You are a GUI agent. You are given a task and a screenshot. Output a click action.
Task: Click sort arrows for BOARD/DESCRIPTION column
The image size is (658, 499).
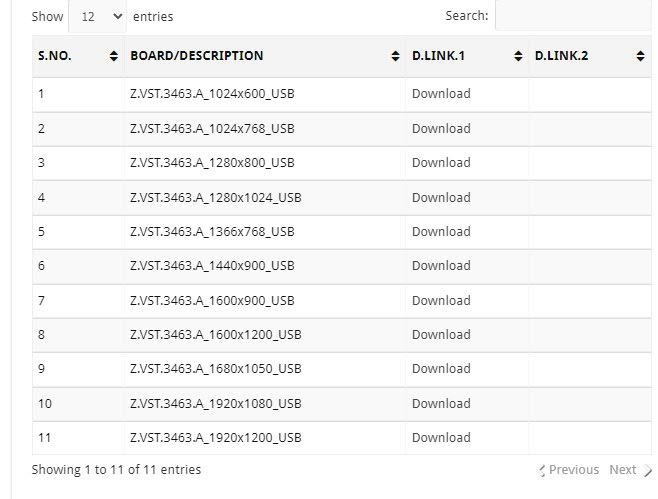[x=396, y=57]
